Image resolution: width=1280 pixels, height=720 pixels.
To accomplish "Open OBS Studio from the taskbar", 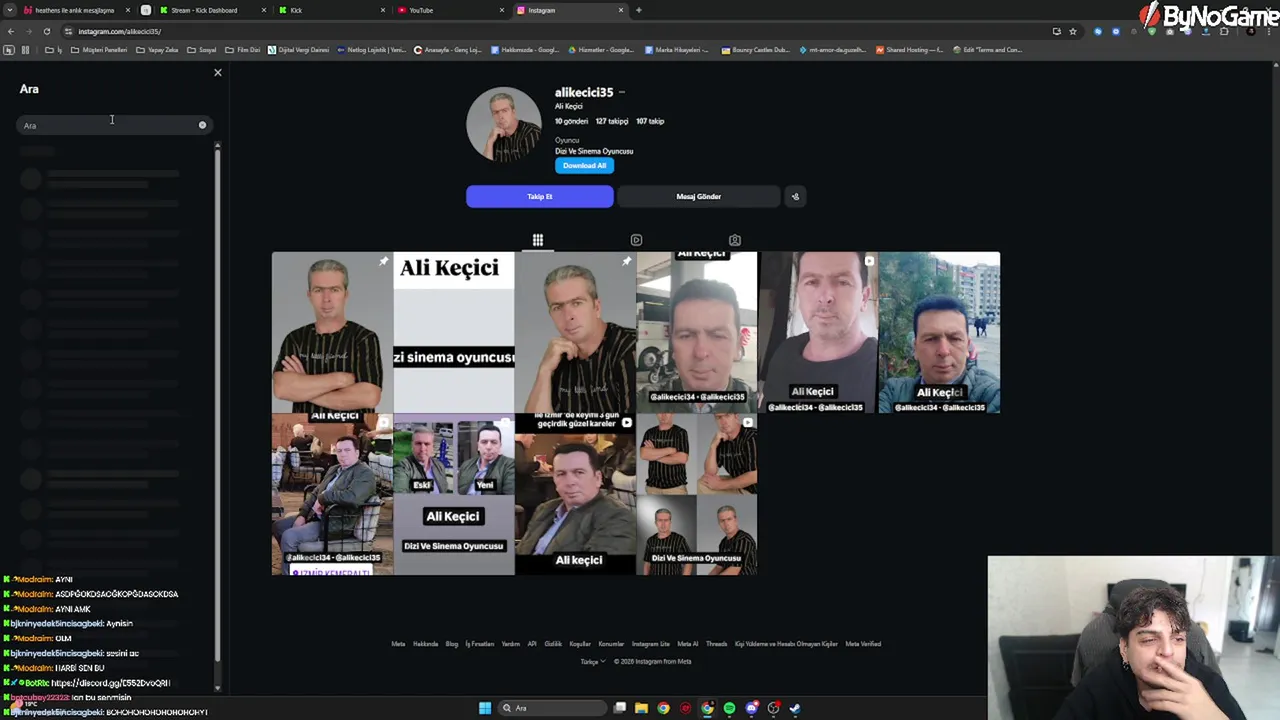I will click(x=773, y=708).
